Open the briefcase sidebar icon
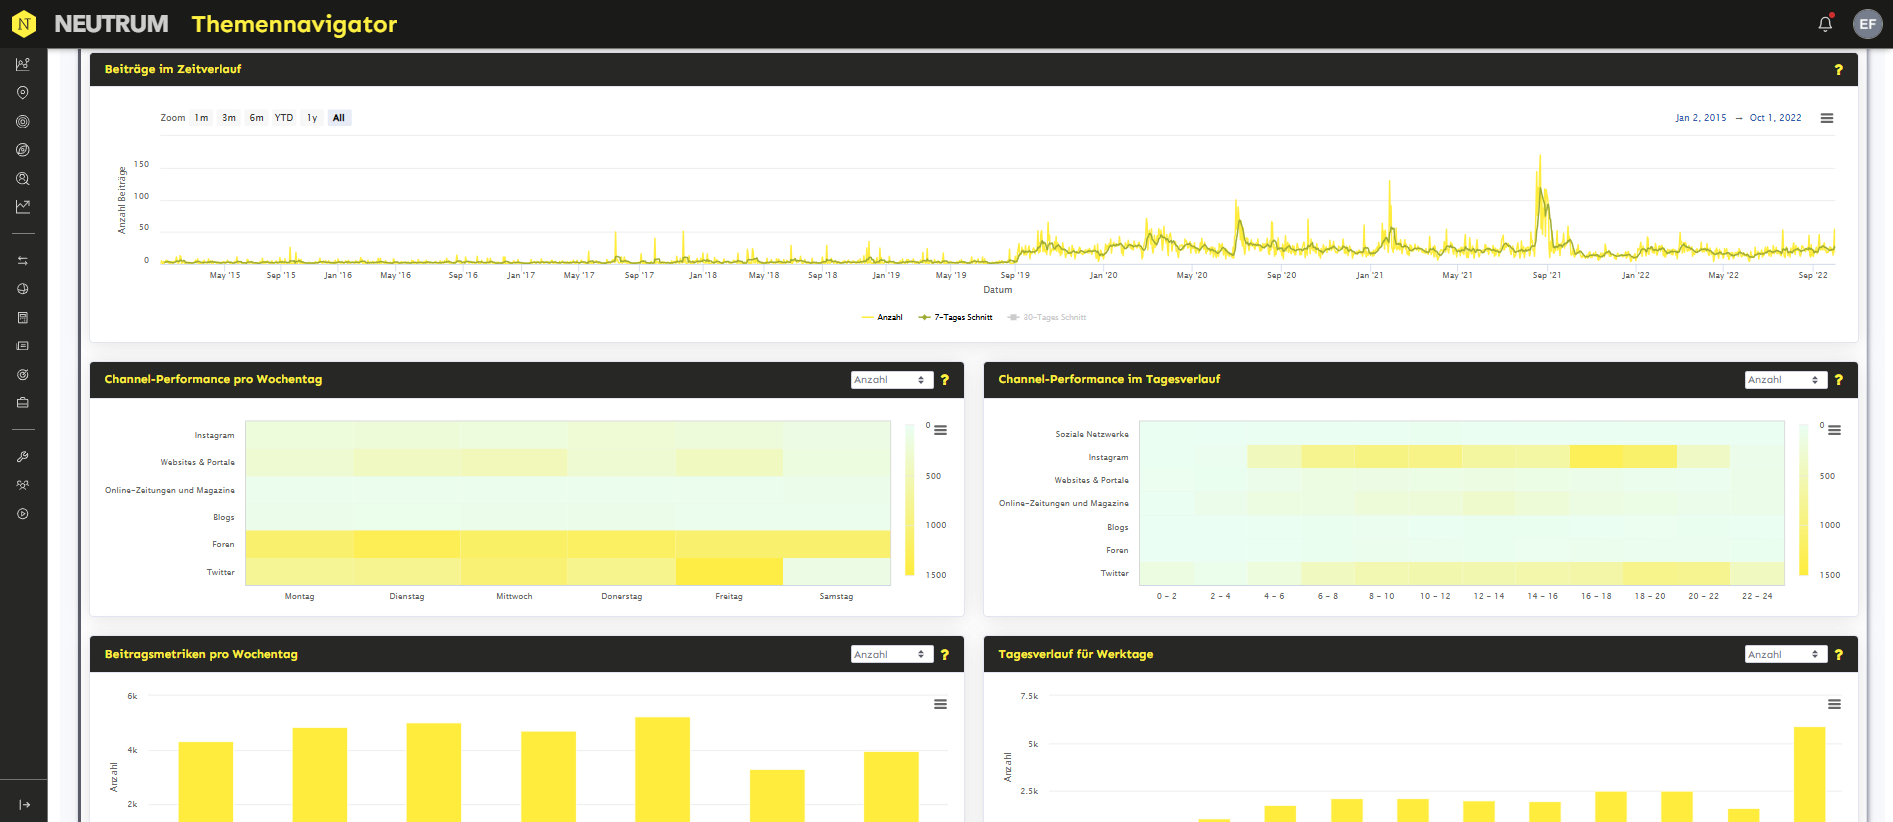This screenshot has width=1893, height=822. 23,403
